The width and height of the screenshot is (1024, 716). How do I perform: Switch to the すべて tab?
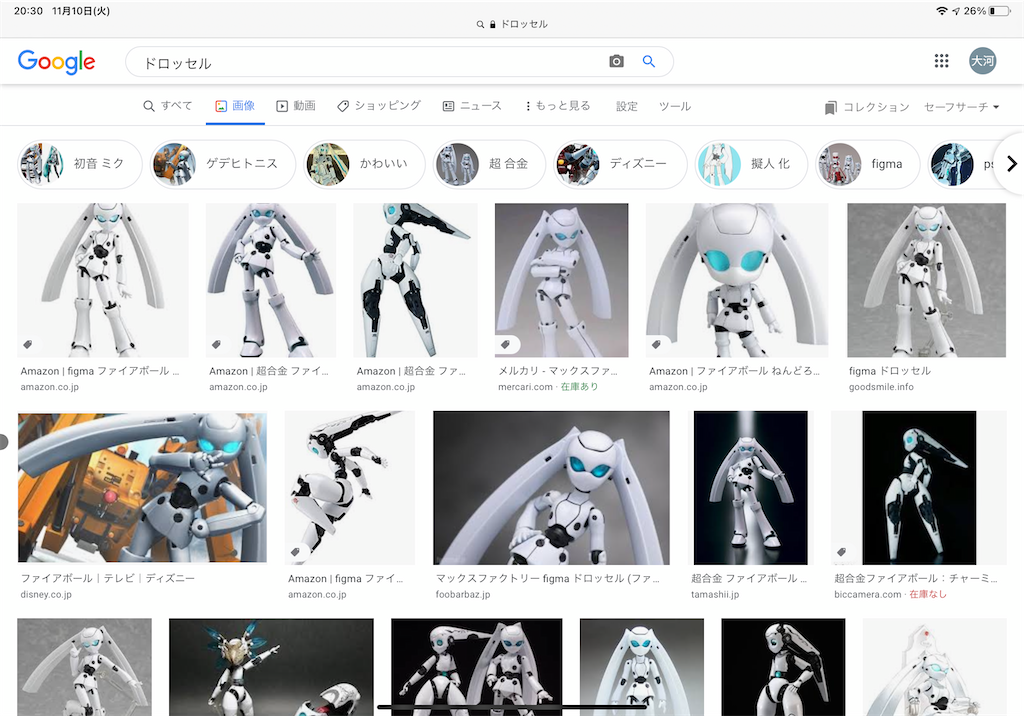point(168,106)
